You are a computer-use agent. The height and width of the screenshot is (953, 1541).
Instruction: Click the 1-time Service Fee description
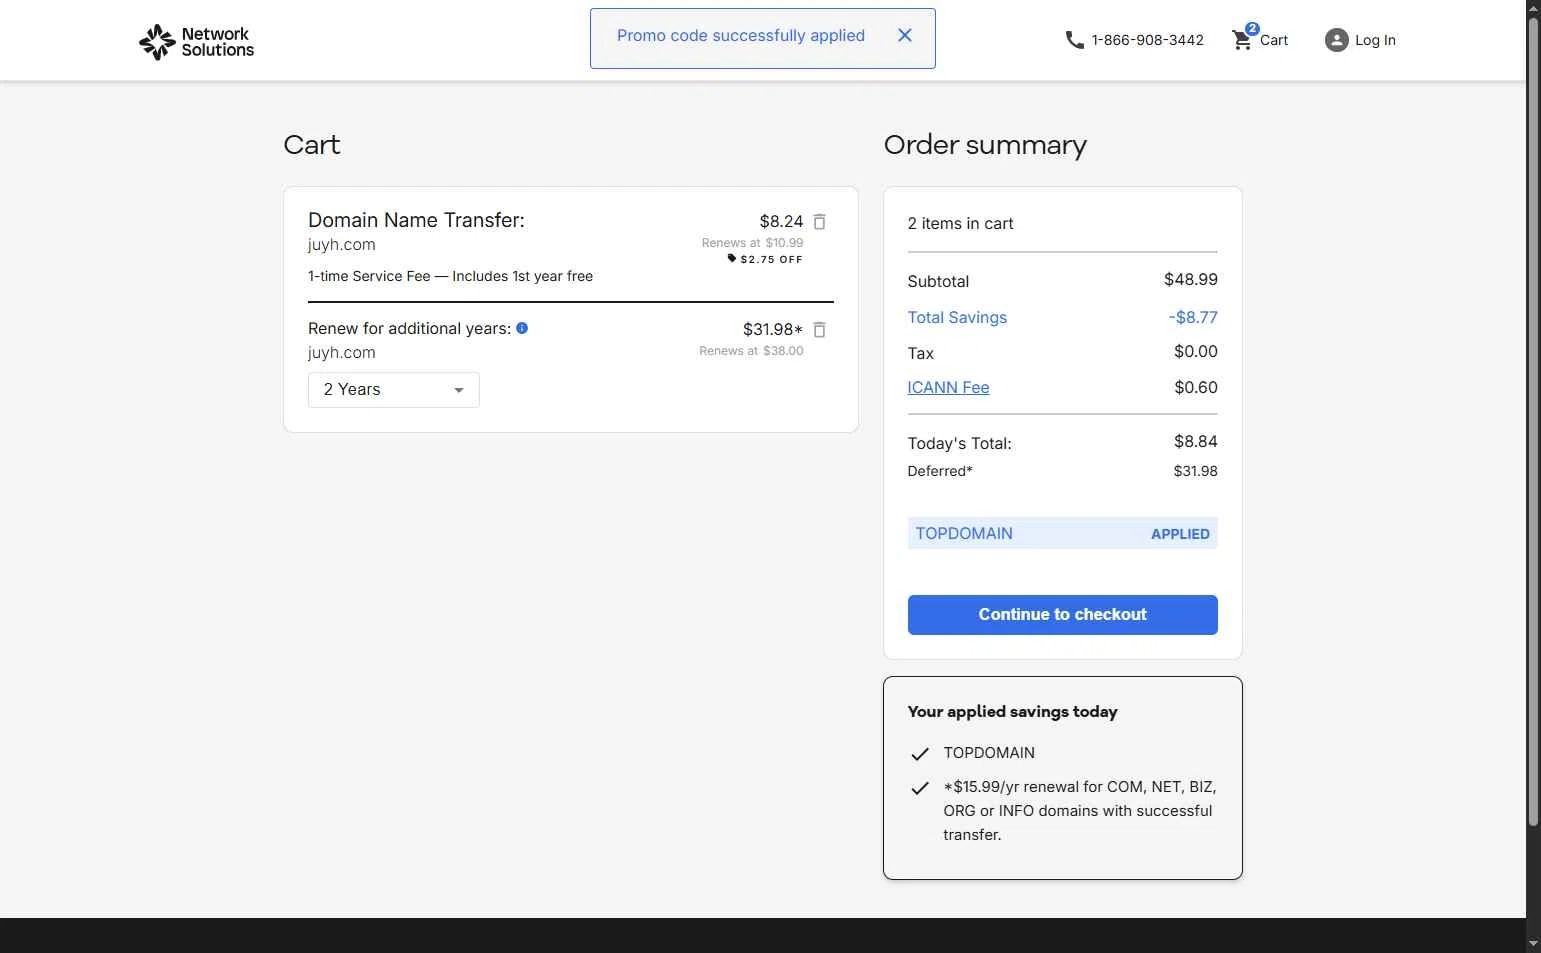(x=450, y=276)
